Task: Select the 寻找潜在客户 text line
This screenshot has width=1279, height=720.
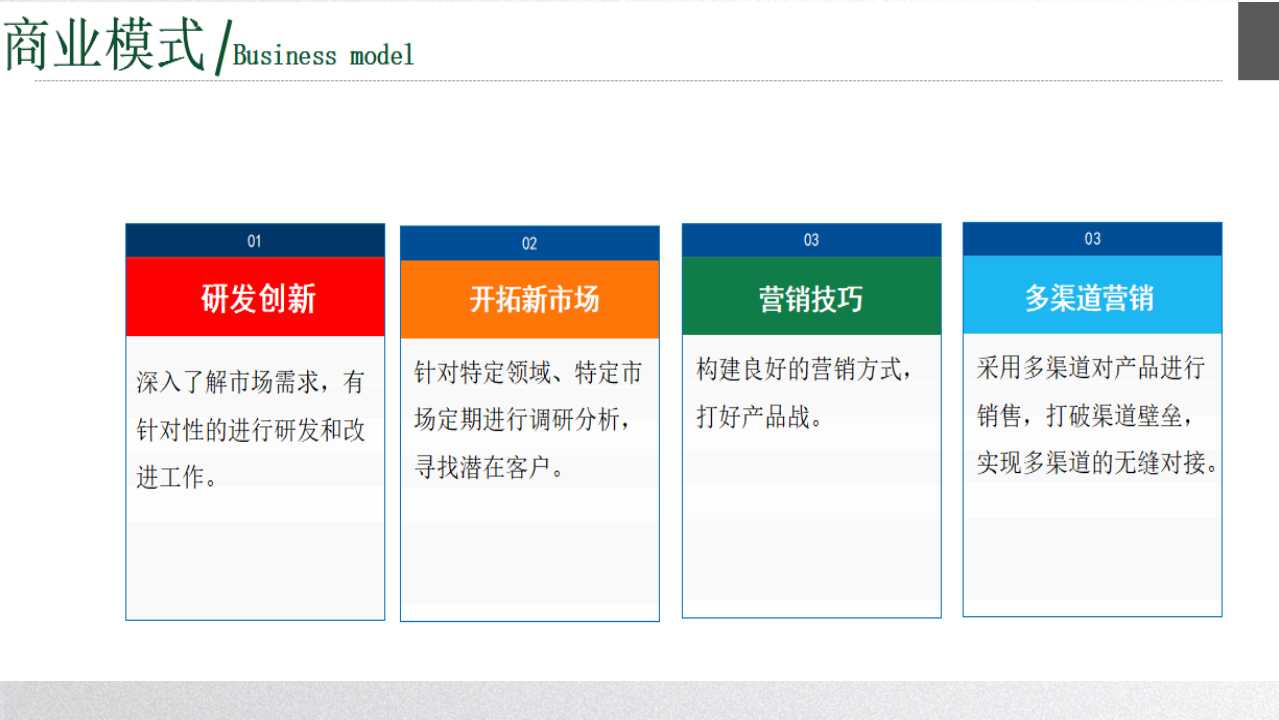Action: coord(490,467)
